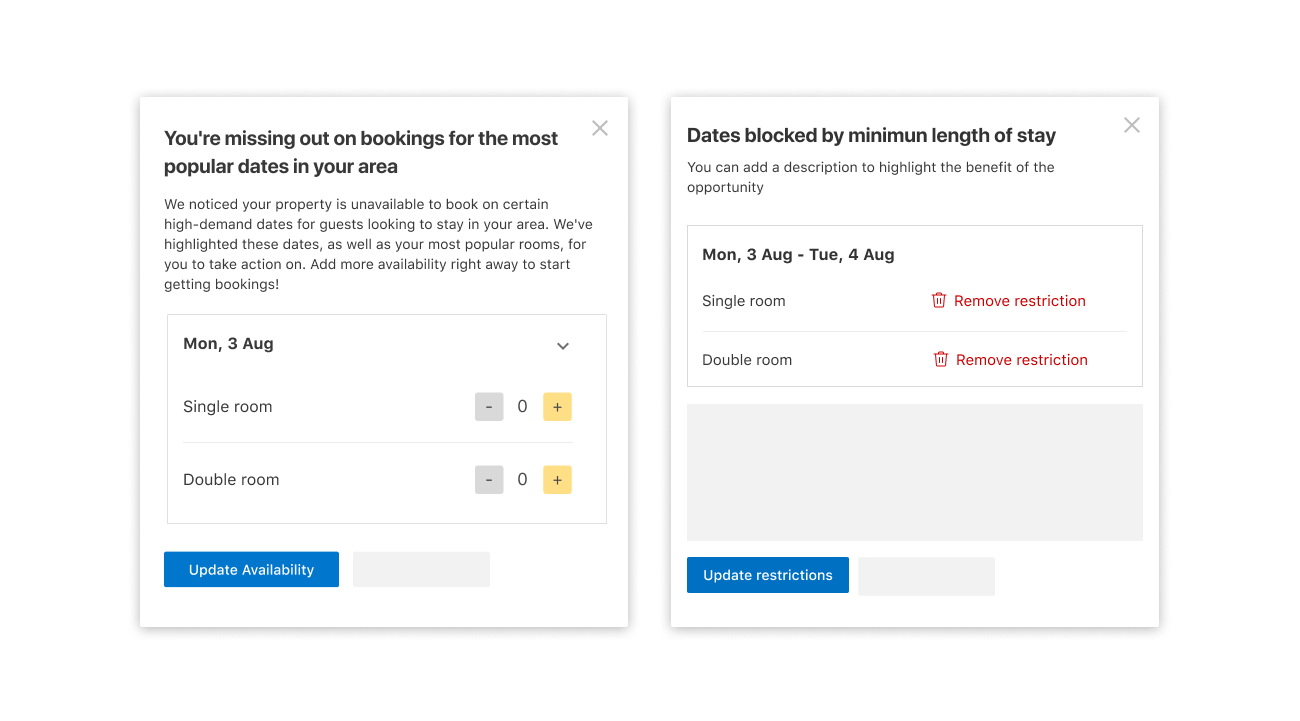Collapse the Mon, 3 Aug section chevron
The width and height of the screenshot is (1300, 721).
(563, 346)
